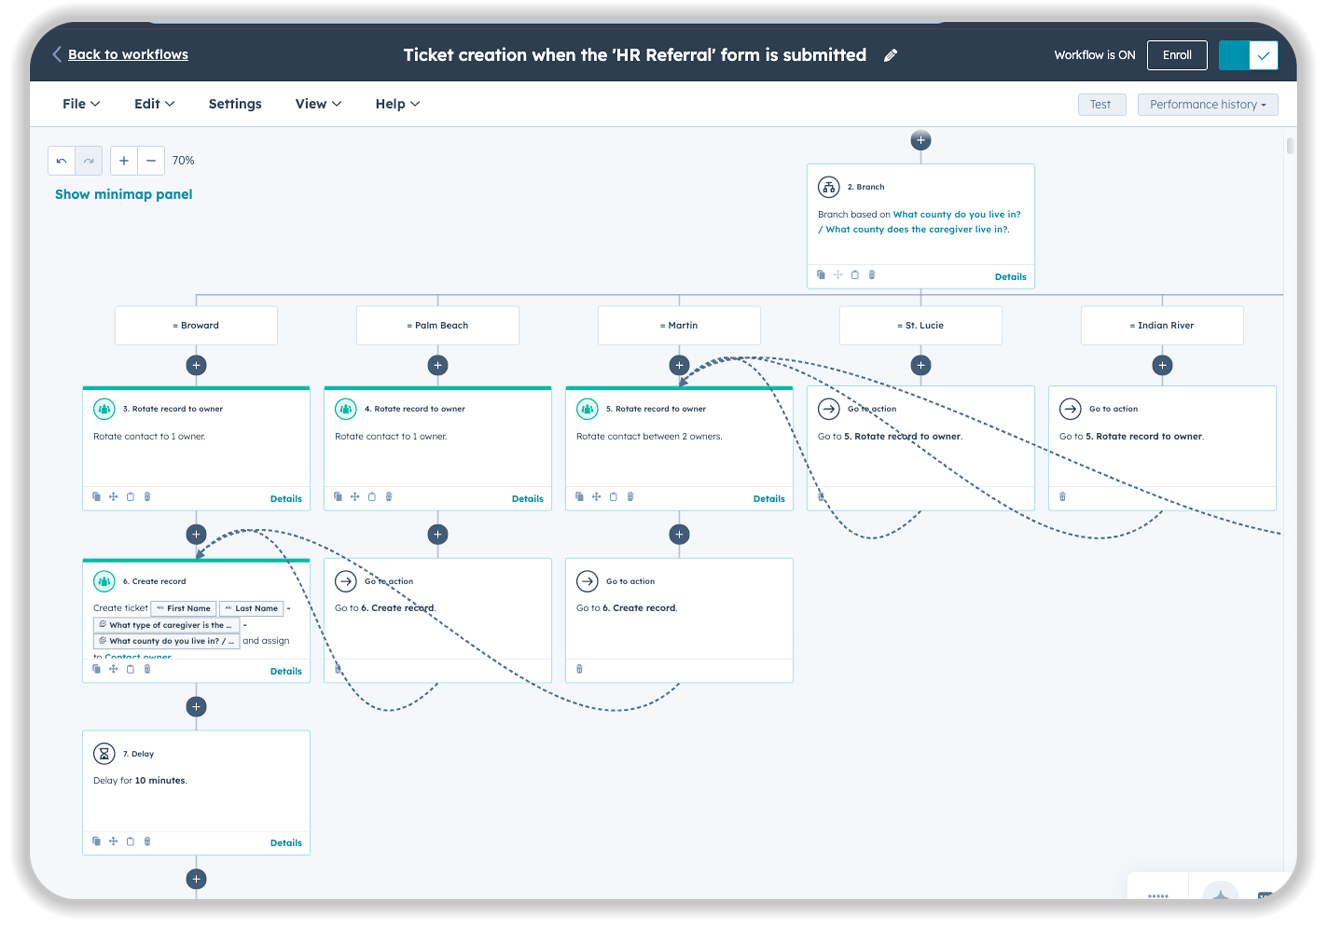Click the Last Name token in Create record

[x=252, y=608]
